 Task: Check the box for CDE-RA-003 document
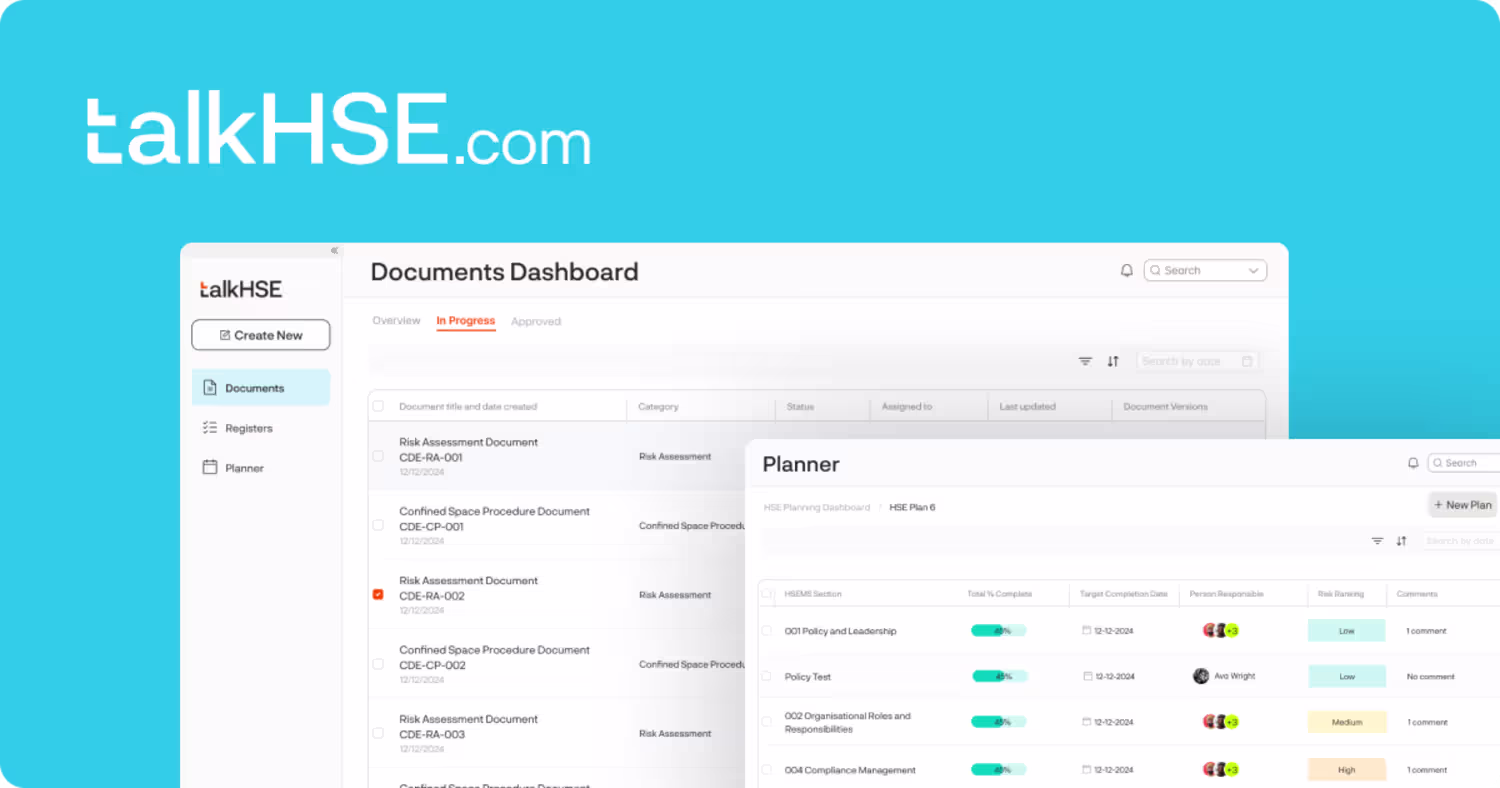[378, 733]
